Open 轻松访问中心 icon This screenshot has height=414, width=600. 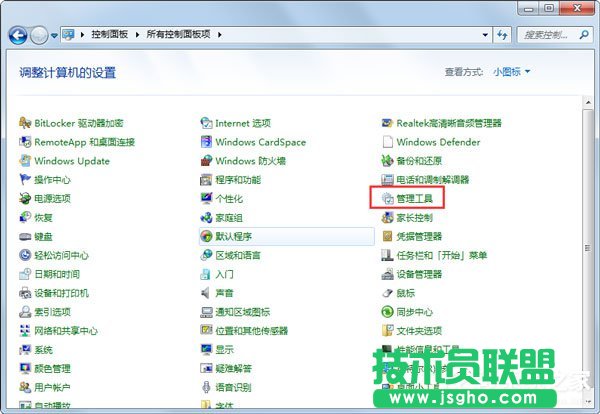[x=25, y=255]
